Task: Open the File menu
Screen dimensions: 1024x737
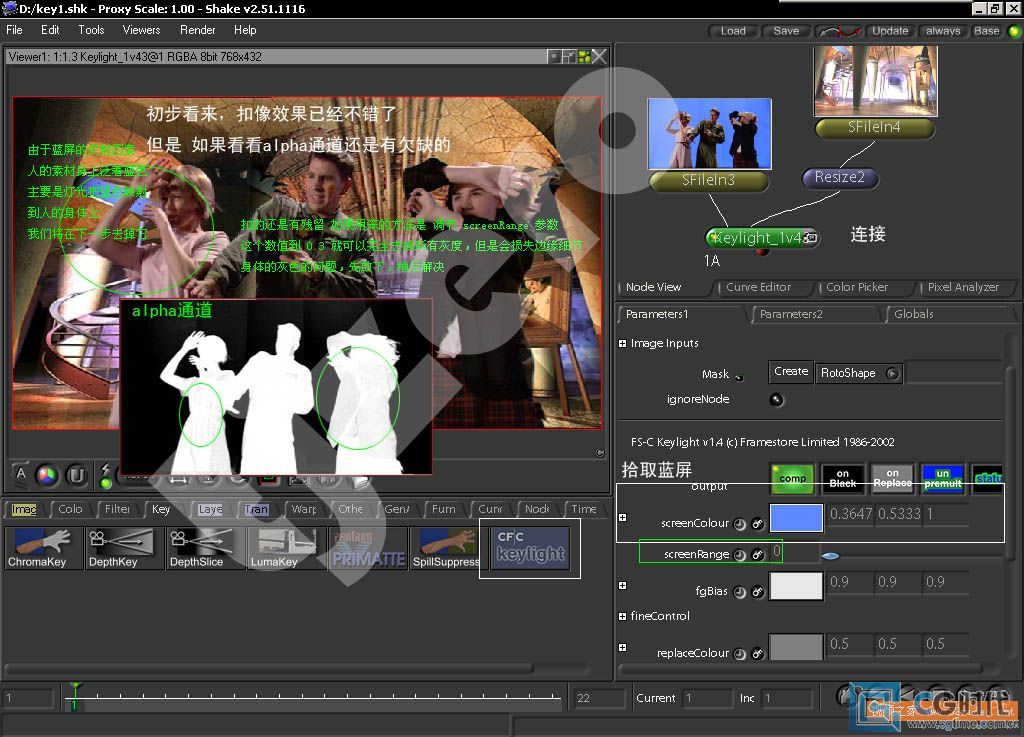Action: point(14,30)
